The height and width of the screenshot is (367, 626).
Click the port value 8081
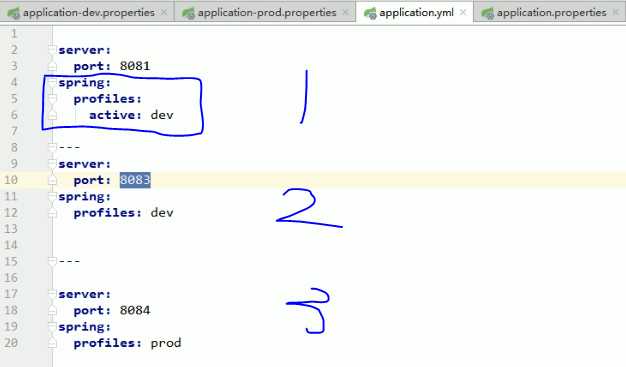coord(135,66)
